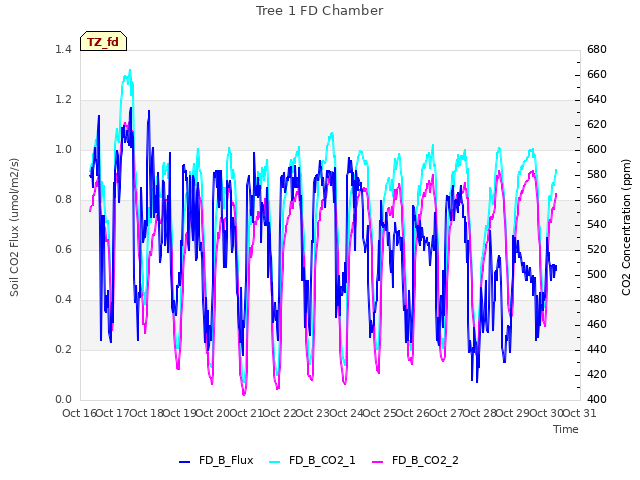Click the CO2 Concentration (ppm) axis title
640x480 pixels.
pos(626,227)
